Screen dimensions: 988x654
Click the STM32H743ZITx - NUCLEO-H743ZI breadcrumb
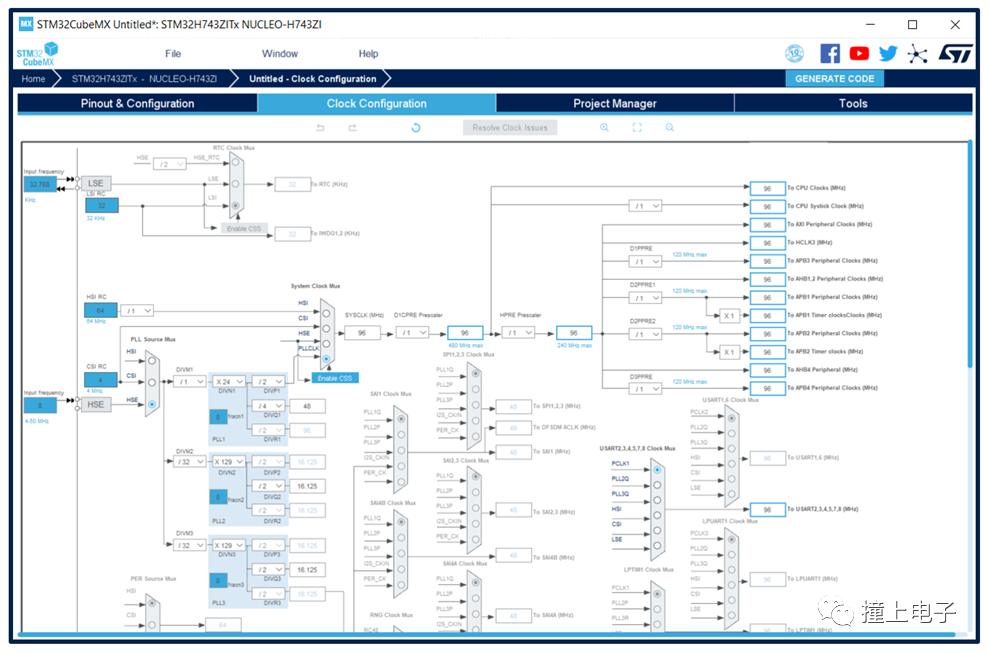click(x=144, y=79)
